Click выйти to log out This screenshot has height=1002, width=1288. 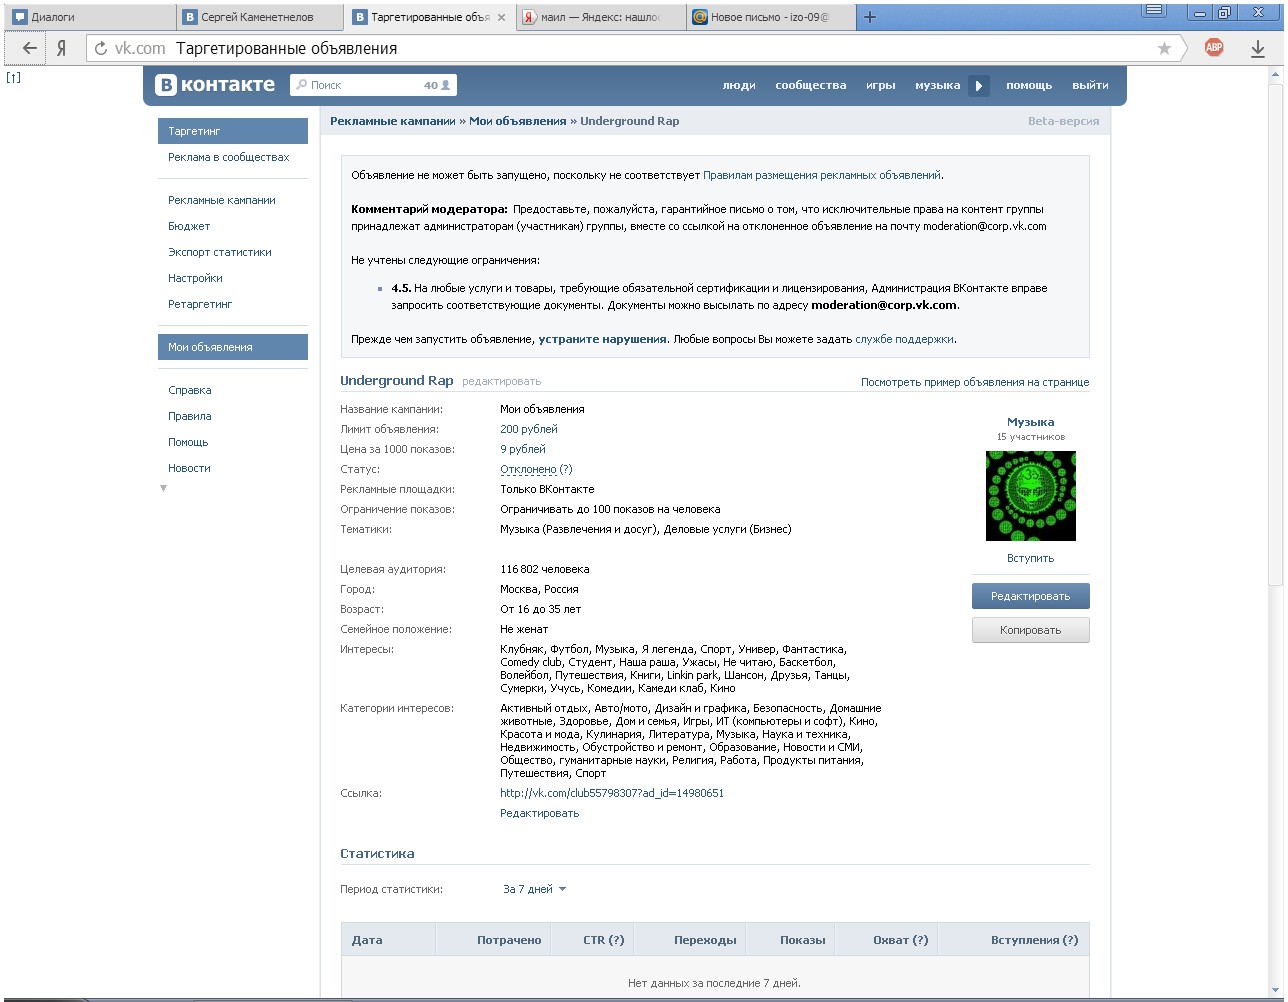pyautogui.click(x=1090, y=85)
